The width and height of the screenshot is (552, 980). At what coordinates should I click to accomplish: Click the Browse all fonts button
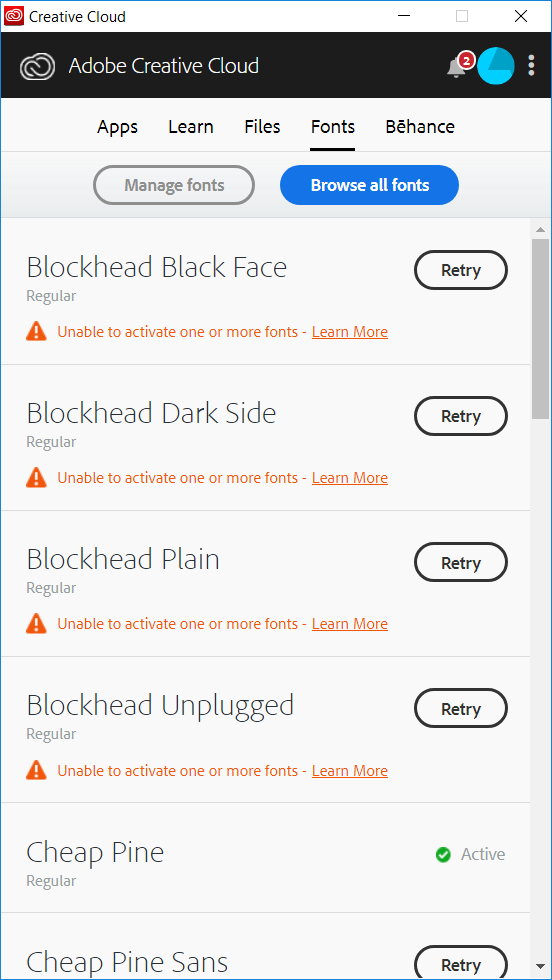tap(369, 185)
